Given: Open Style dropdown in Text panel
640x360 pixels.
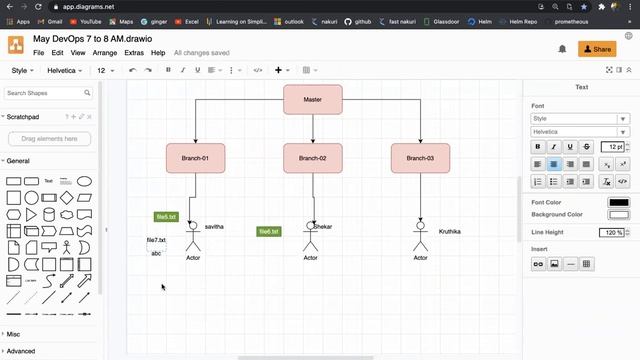Looking at the screenshot, I should pos(580,118).
